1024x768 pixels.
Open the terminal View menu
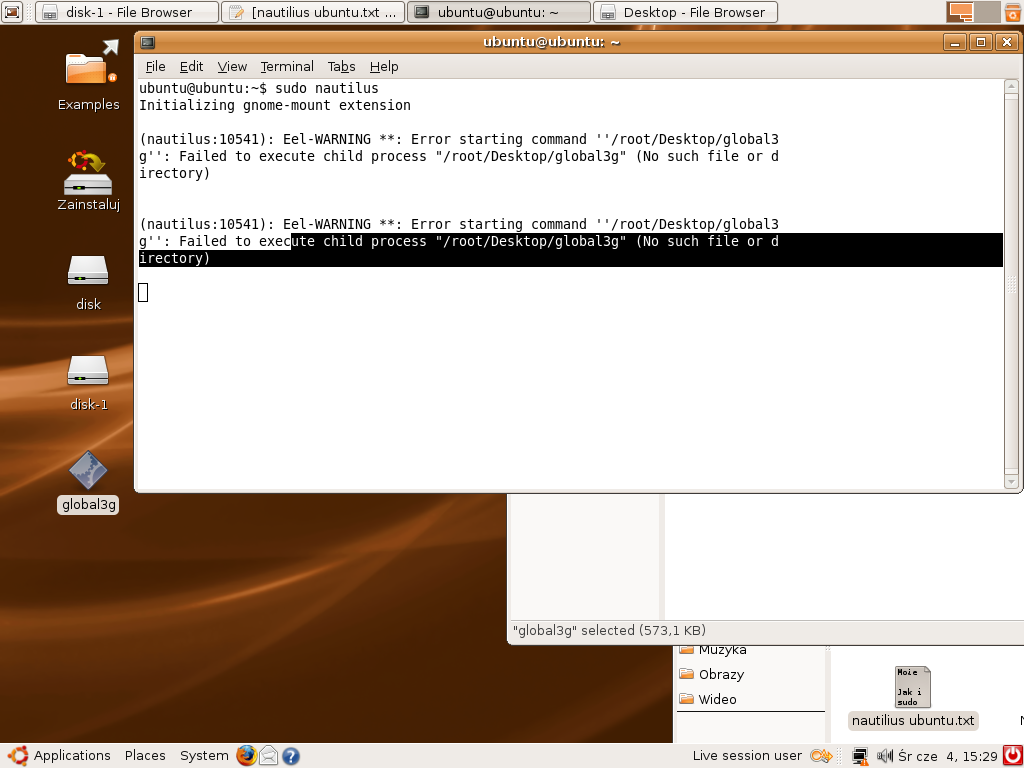point(232,67)
